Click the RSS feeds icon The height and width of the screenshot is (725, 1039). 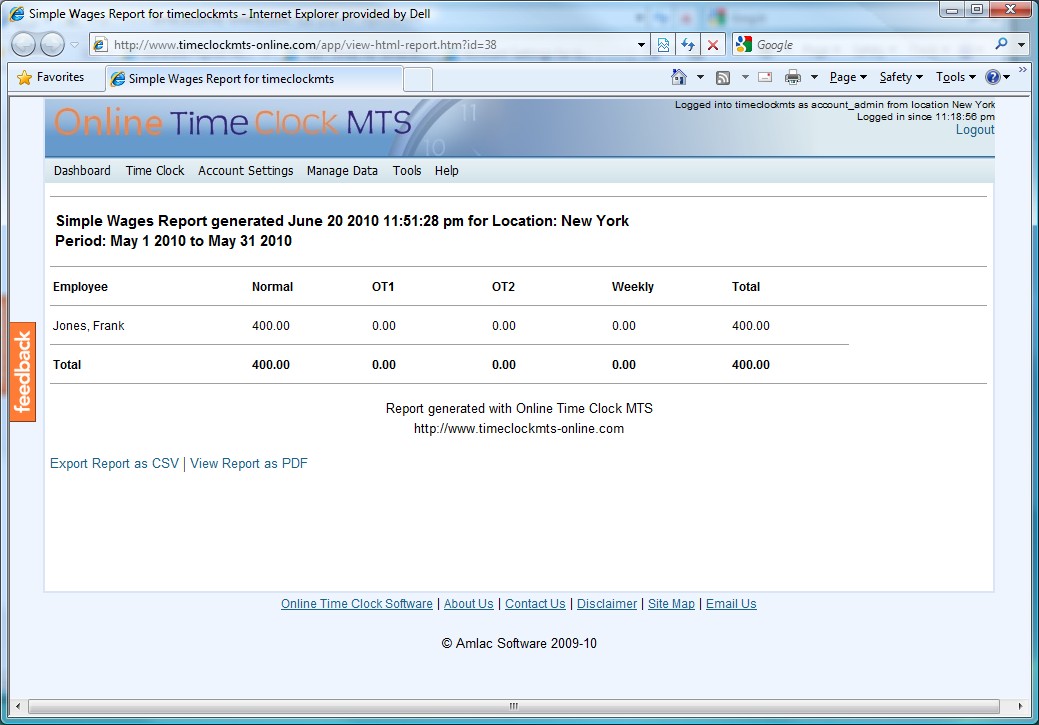[723, 78]
